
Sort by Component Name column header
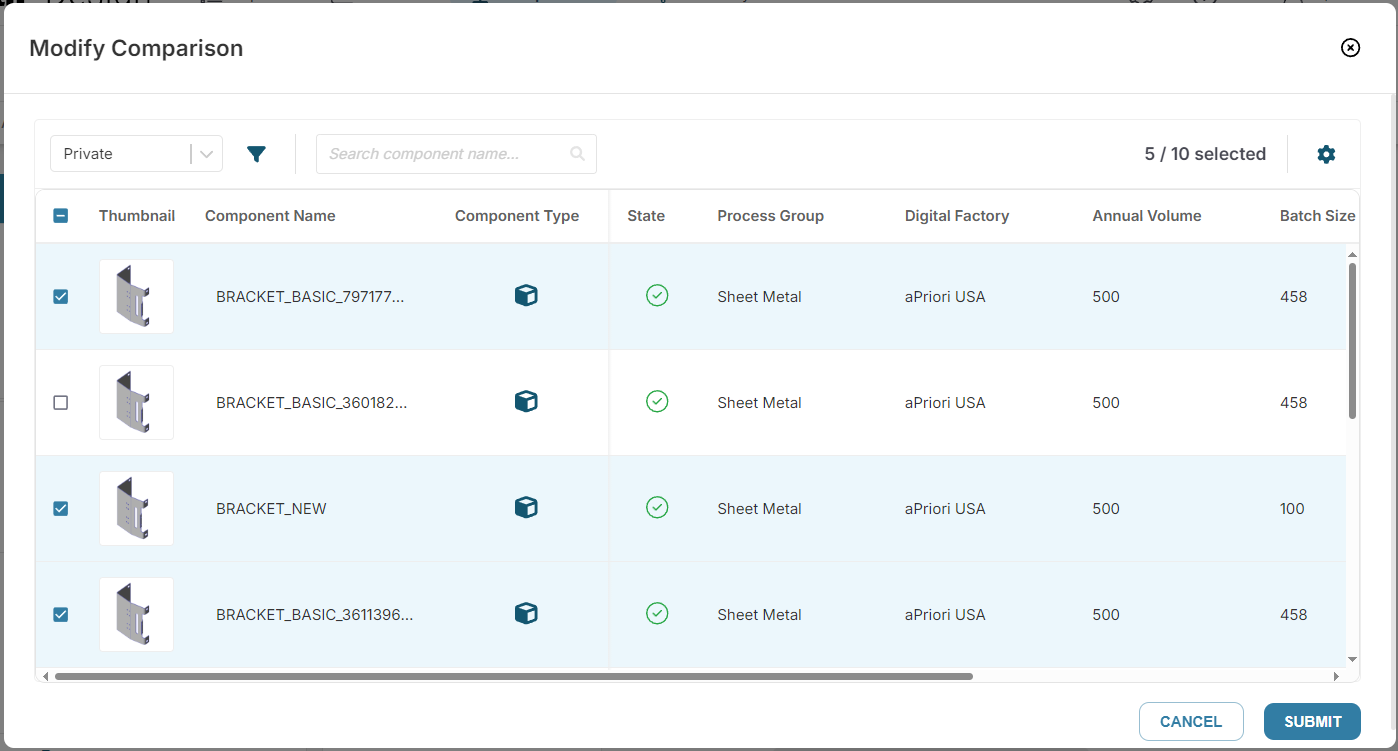[x=270, y=216]
